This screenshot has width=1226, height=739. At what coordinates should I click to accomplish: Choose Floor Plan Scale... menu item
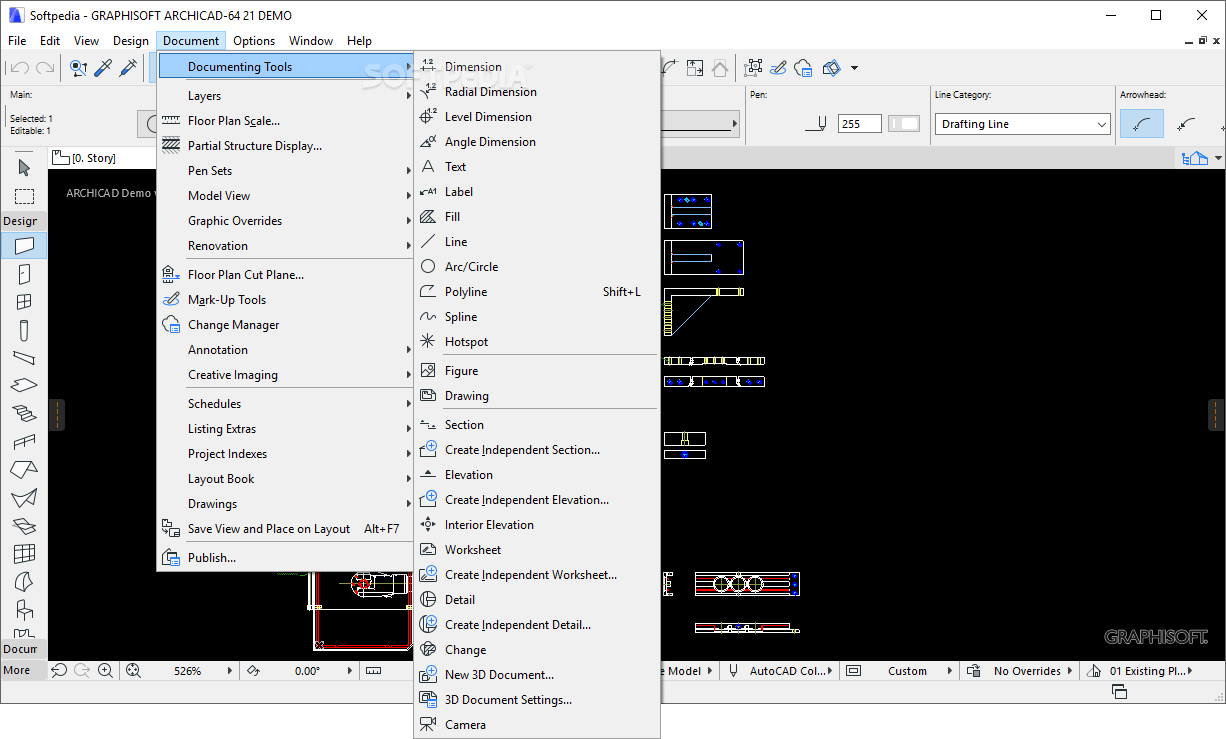tap(285, 121)
